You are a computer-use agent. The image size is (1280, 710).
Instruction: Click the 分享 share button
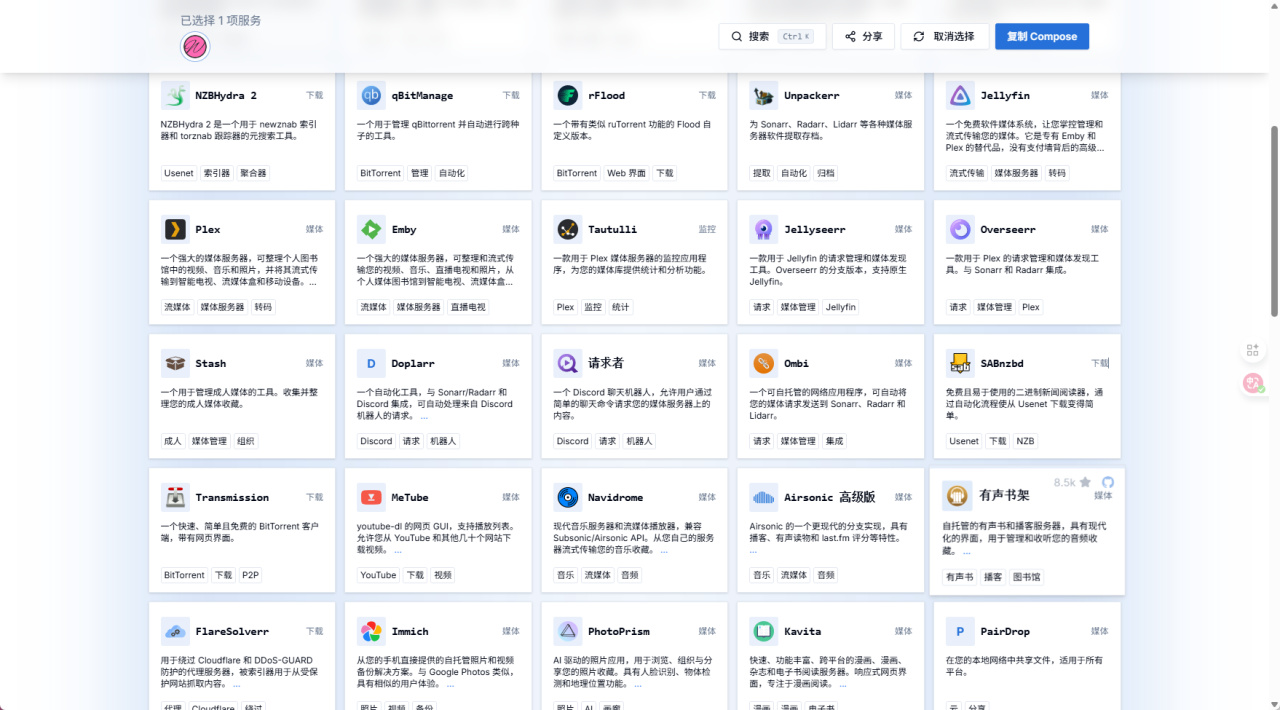pos(863,36)
